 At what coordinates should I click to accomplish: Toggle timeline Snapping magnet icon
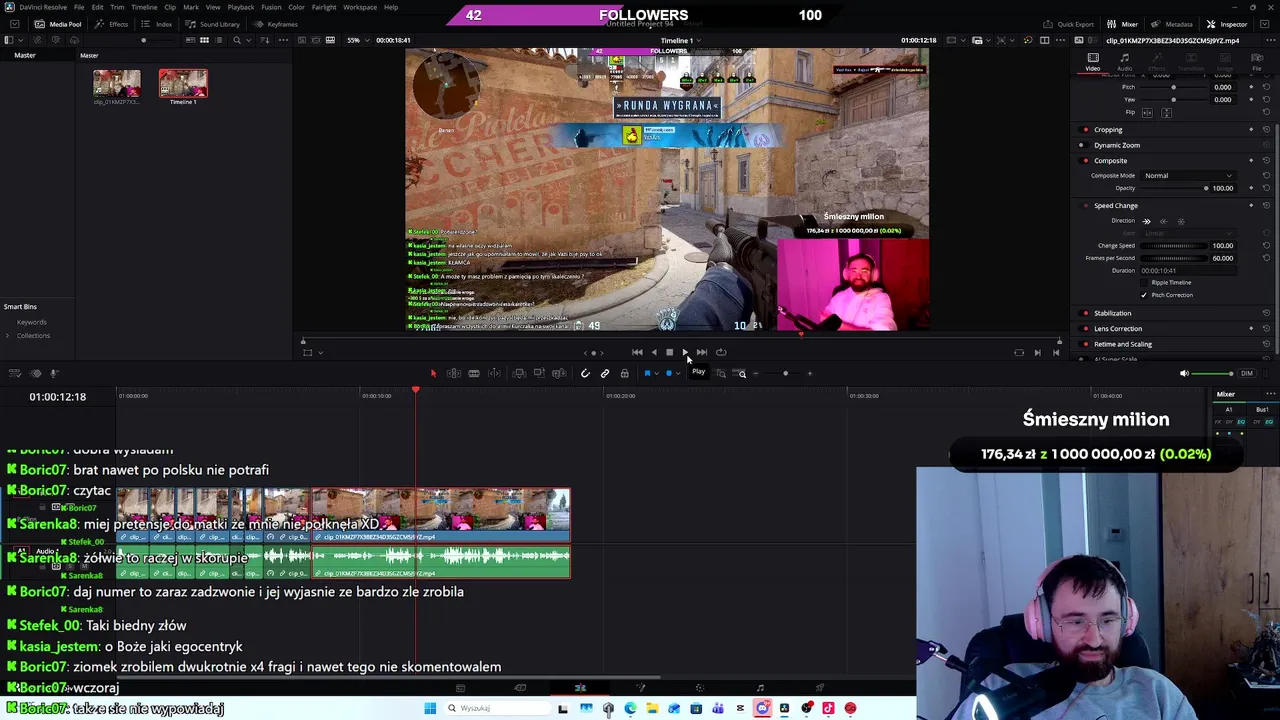pyautogui.click(x=585, y=373)
